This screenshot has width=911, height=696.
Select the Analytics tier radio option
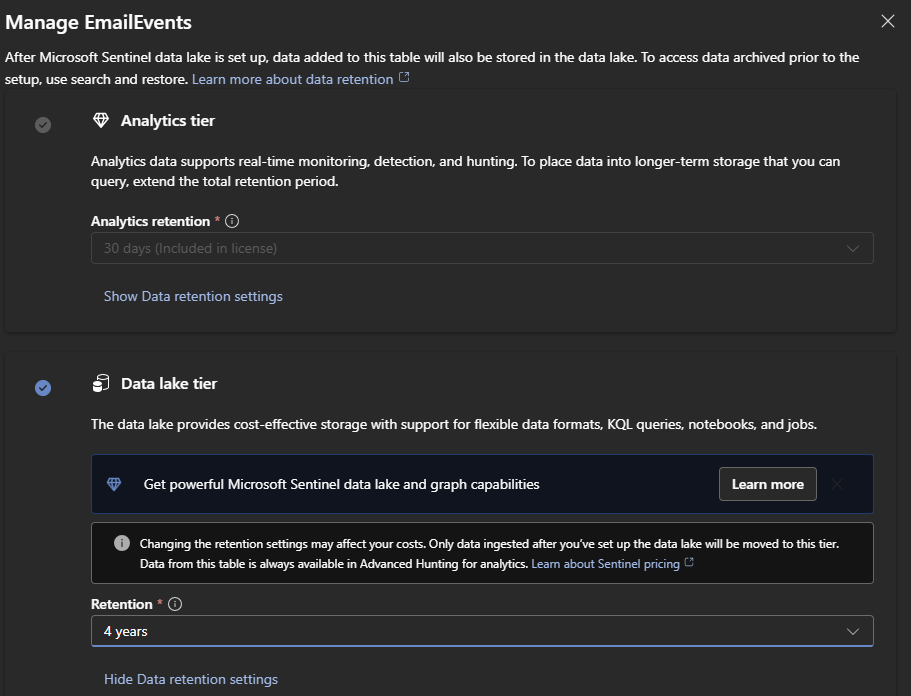(43, 125)
